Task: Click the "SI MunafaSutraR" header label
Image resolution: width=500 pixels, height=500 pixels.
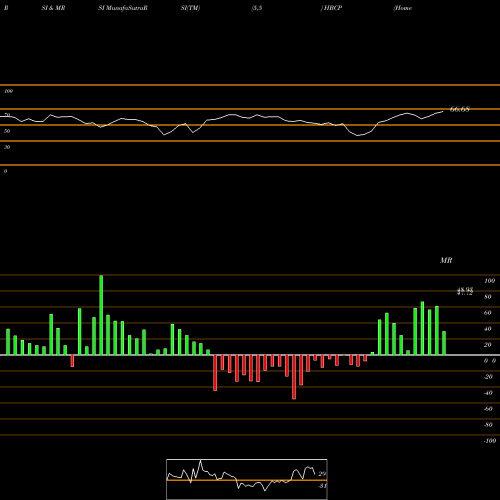Action: coord(123,8)
